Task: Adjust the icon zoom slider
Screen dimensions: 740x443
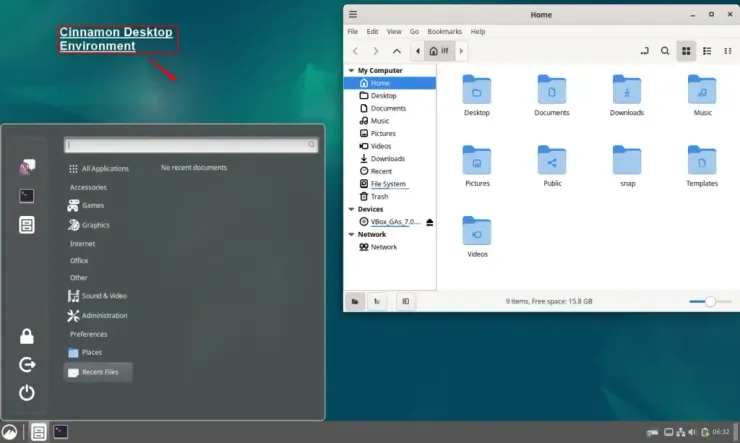Action: point(710,301)
